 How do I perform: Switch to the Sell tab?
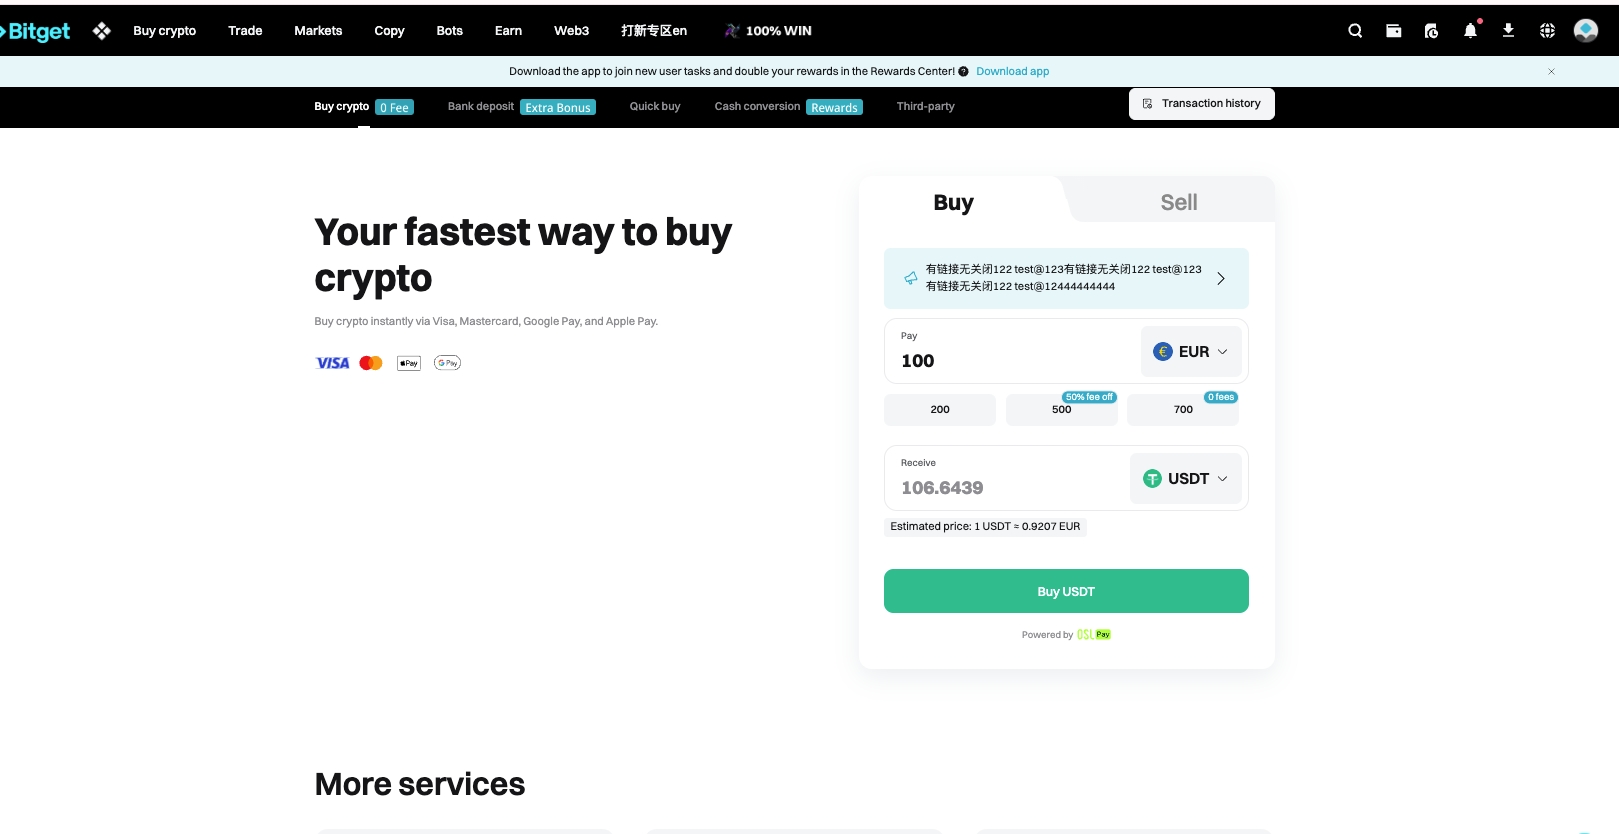coord(1178,202)
